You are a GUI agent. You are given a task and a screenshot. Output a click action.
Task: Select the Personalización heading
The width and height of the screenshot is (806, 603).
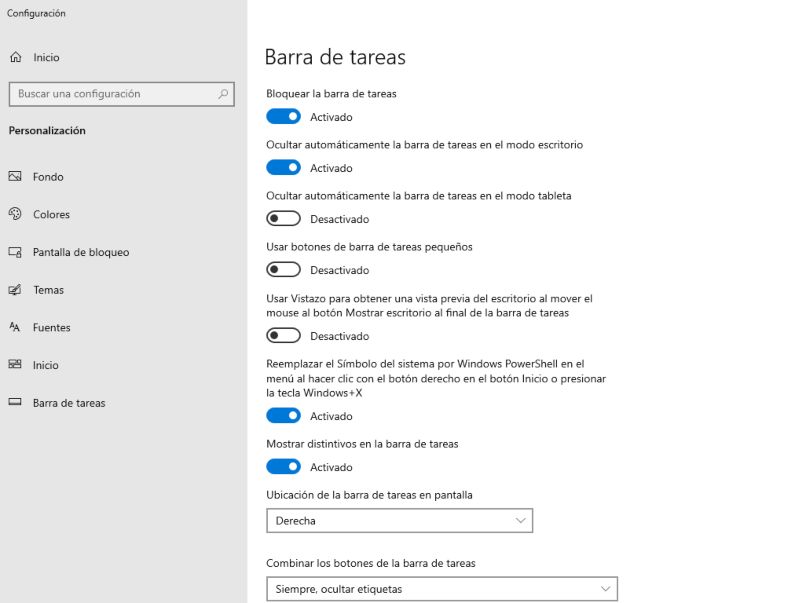[x=46, y=130]
